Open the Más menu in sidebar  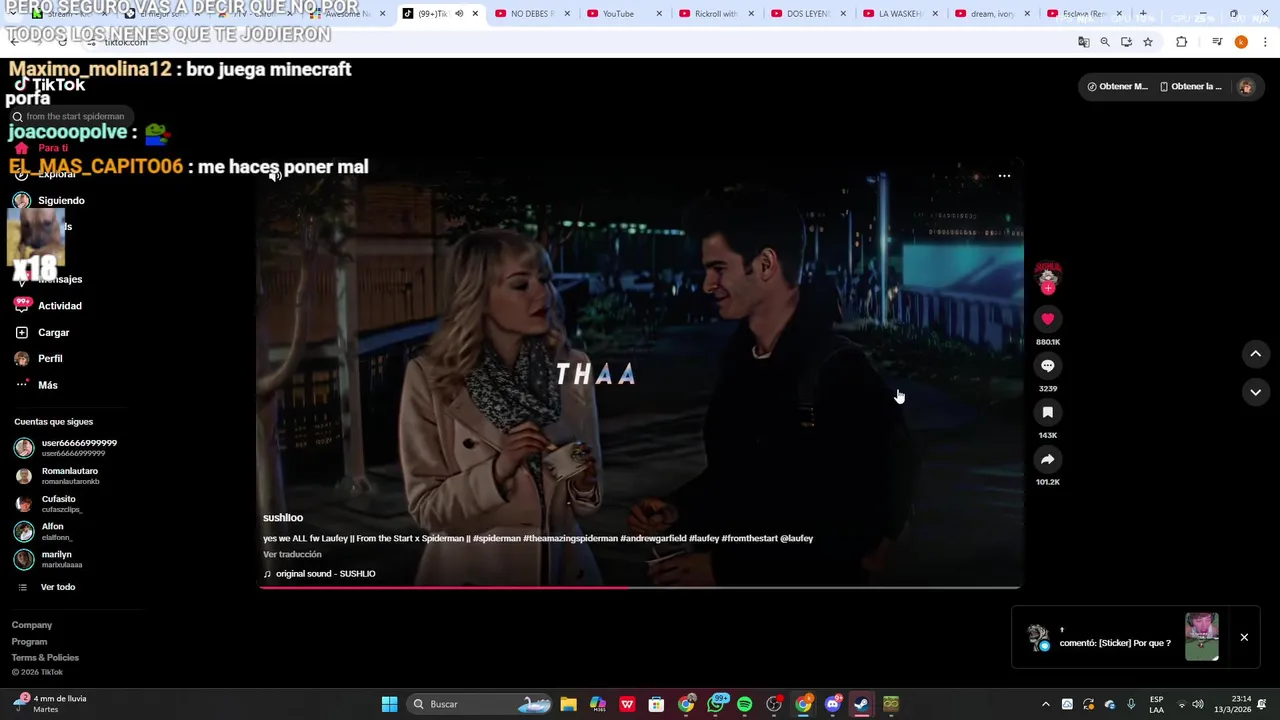[36, 385]
